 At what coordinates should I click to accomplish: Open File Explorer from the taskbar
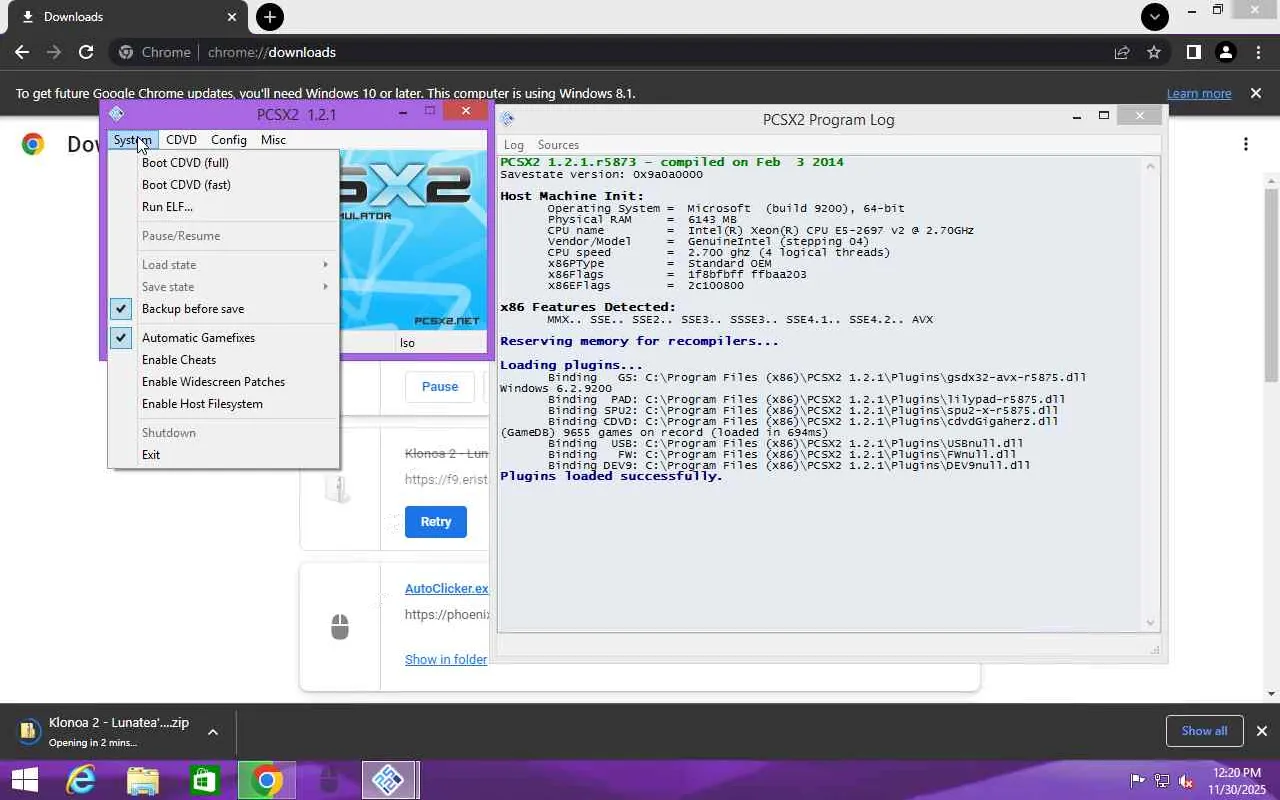(x=143, y=780)
